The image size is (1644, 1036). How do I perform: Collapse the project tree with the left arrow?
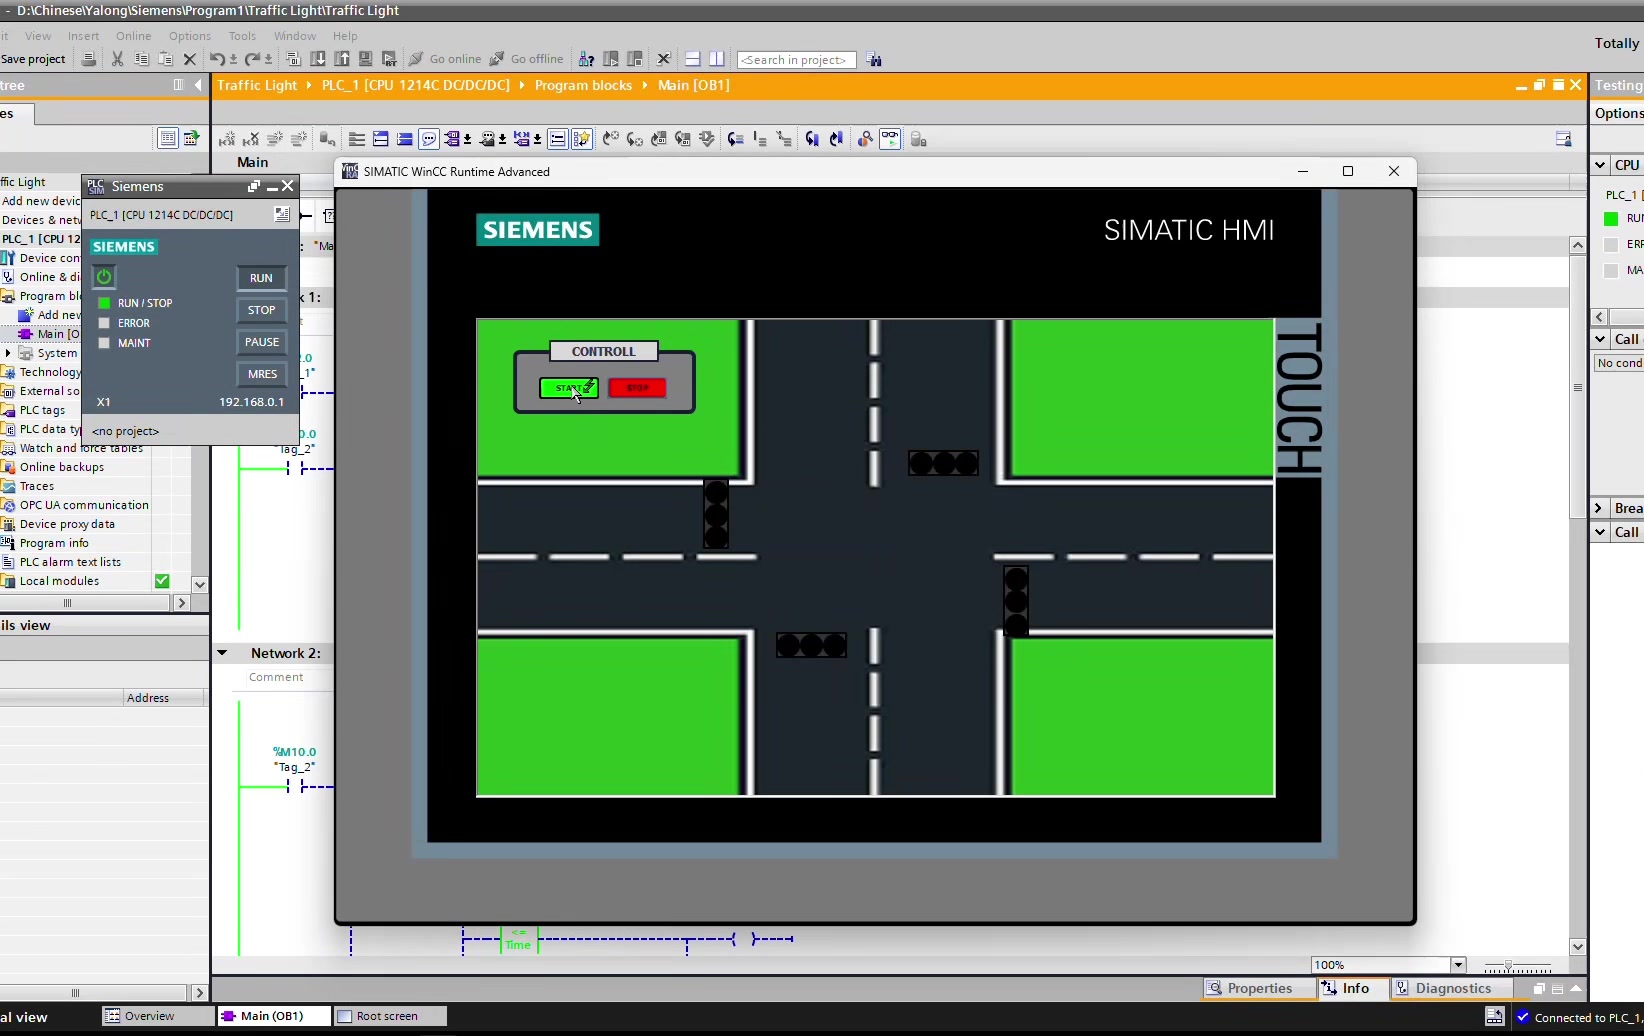point(198,85)
